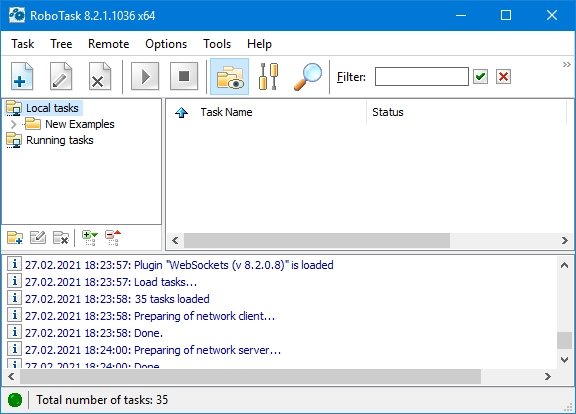Viewport: 576px width, 414px height.
Task: Open the Tree menu
Action: (61, 44)
